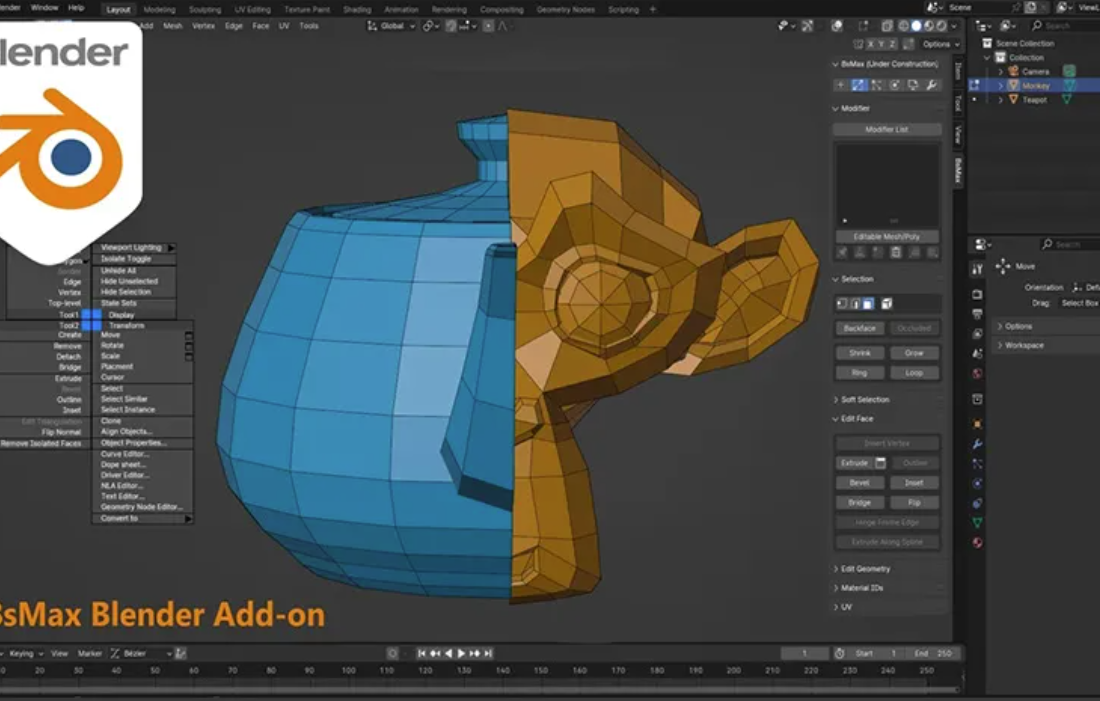
Task: Click the Inset button in Edit Face
Action: coord(914,483)
